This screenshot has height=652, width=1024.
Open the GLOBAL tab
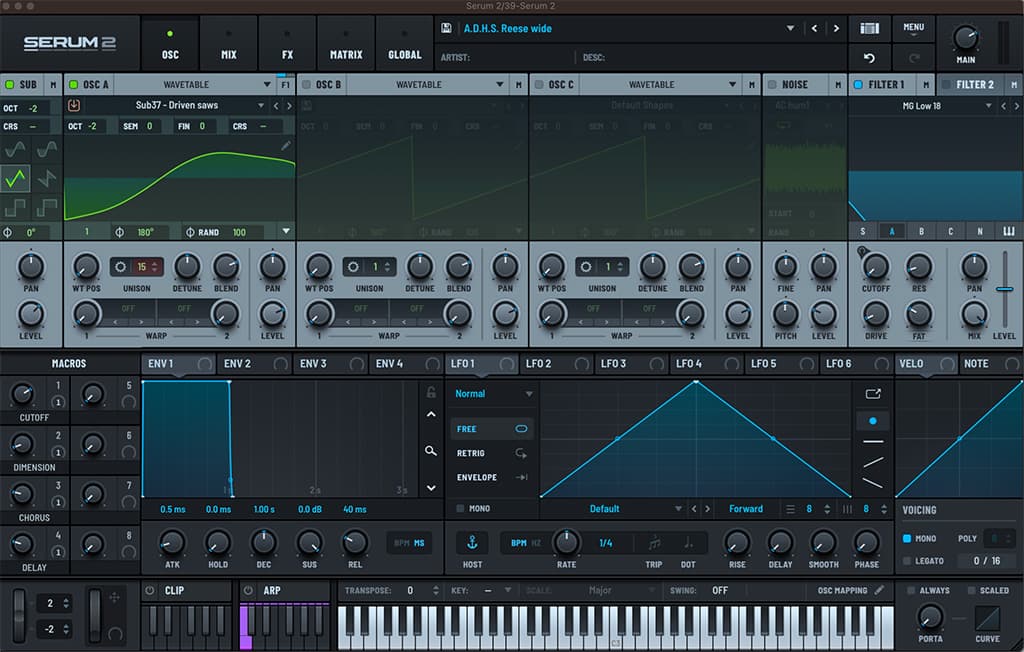[x=405, y=44]
